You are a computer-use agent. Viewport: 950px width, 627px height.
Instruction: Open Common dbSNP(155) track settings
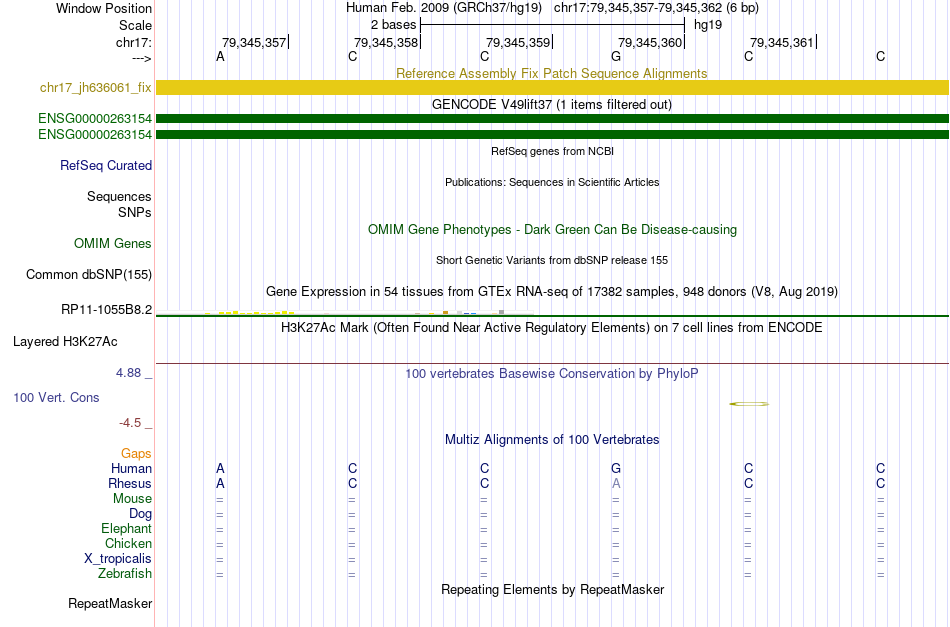point(89,274)
